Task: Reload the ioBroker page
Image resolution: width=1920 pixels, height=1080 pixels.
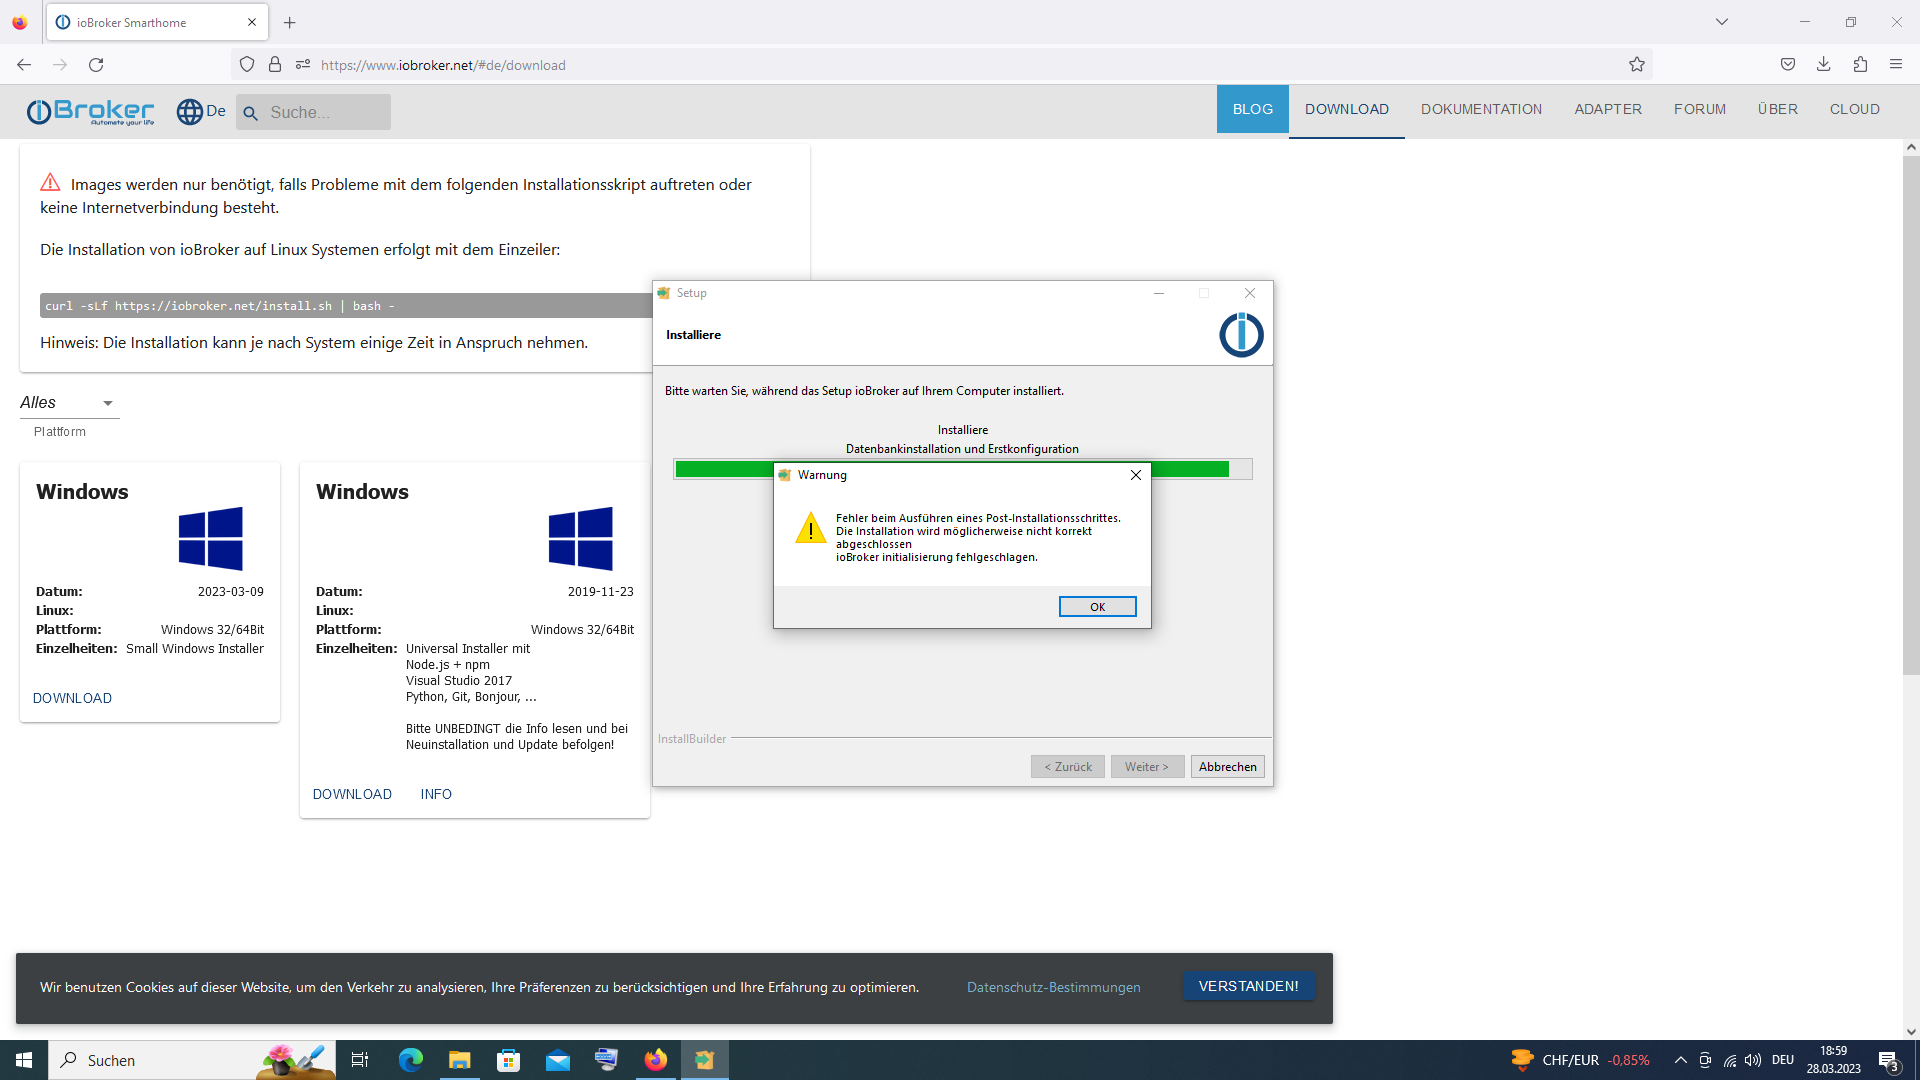Action: click(96, 65)
